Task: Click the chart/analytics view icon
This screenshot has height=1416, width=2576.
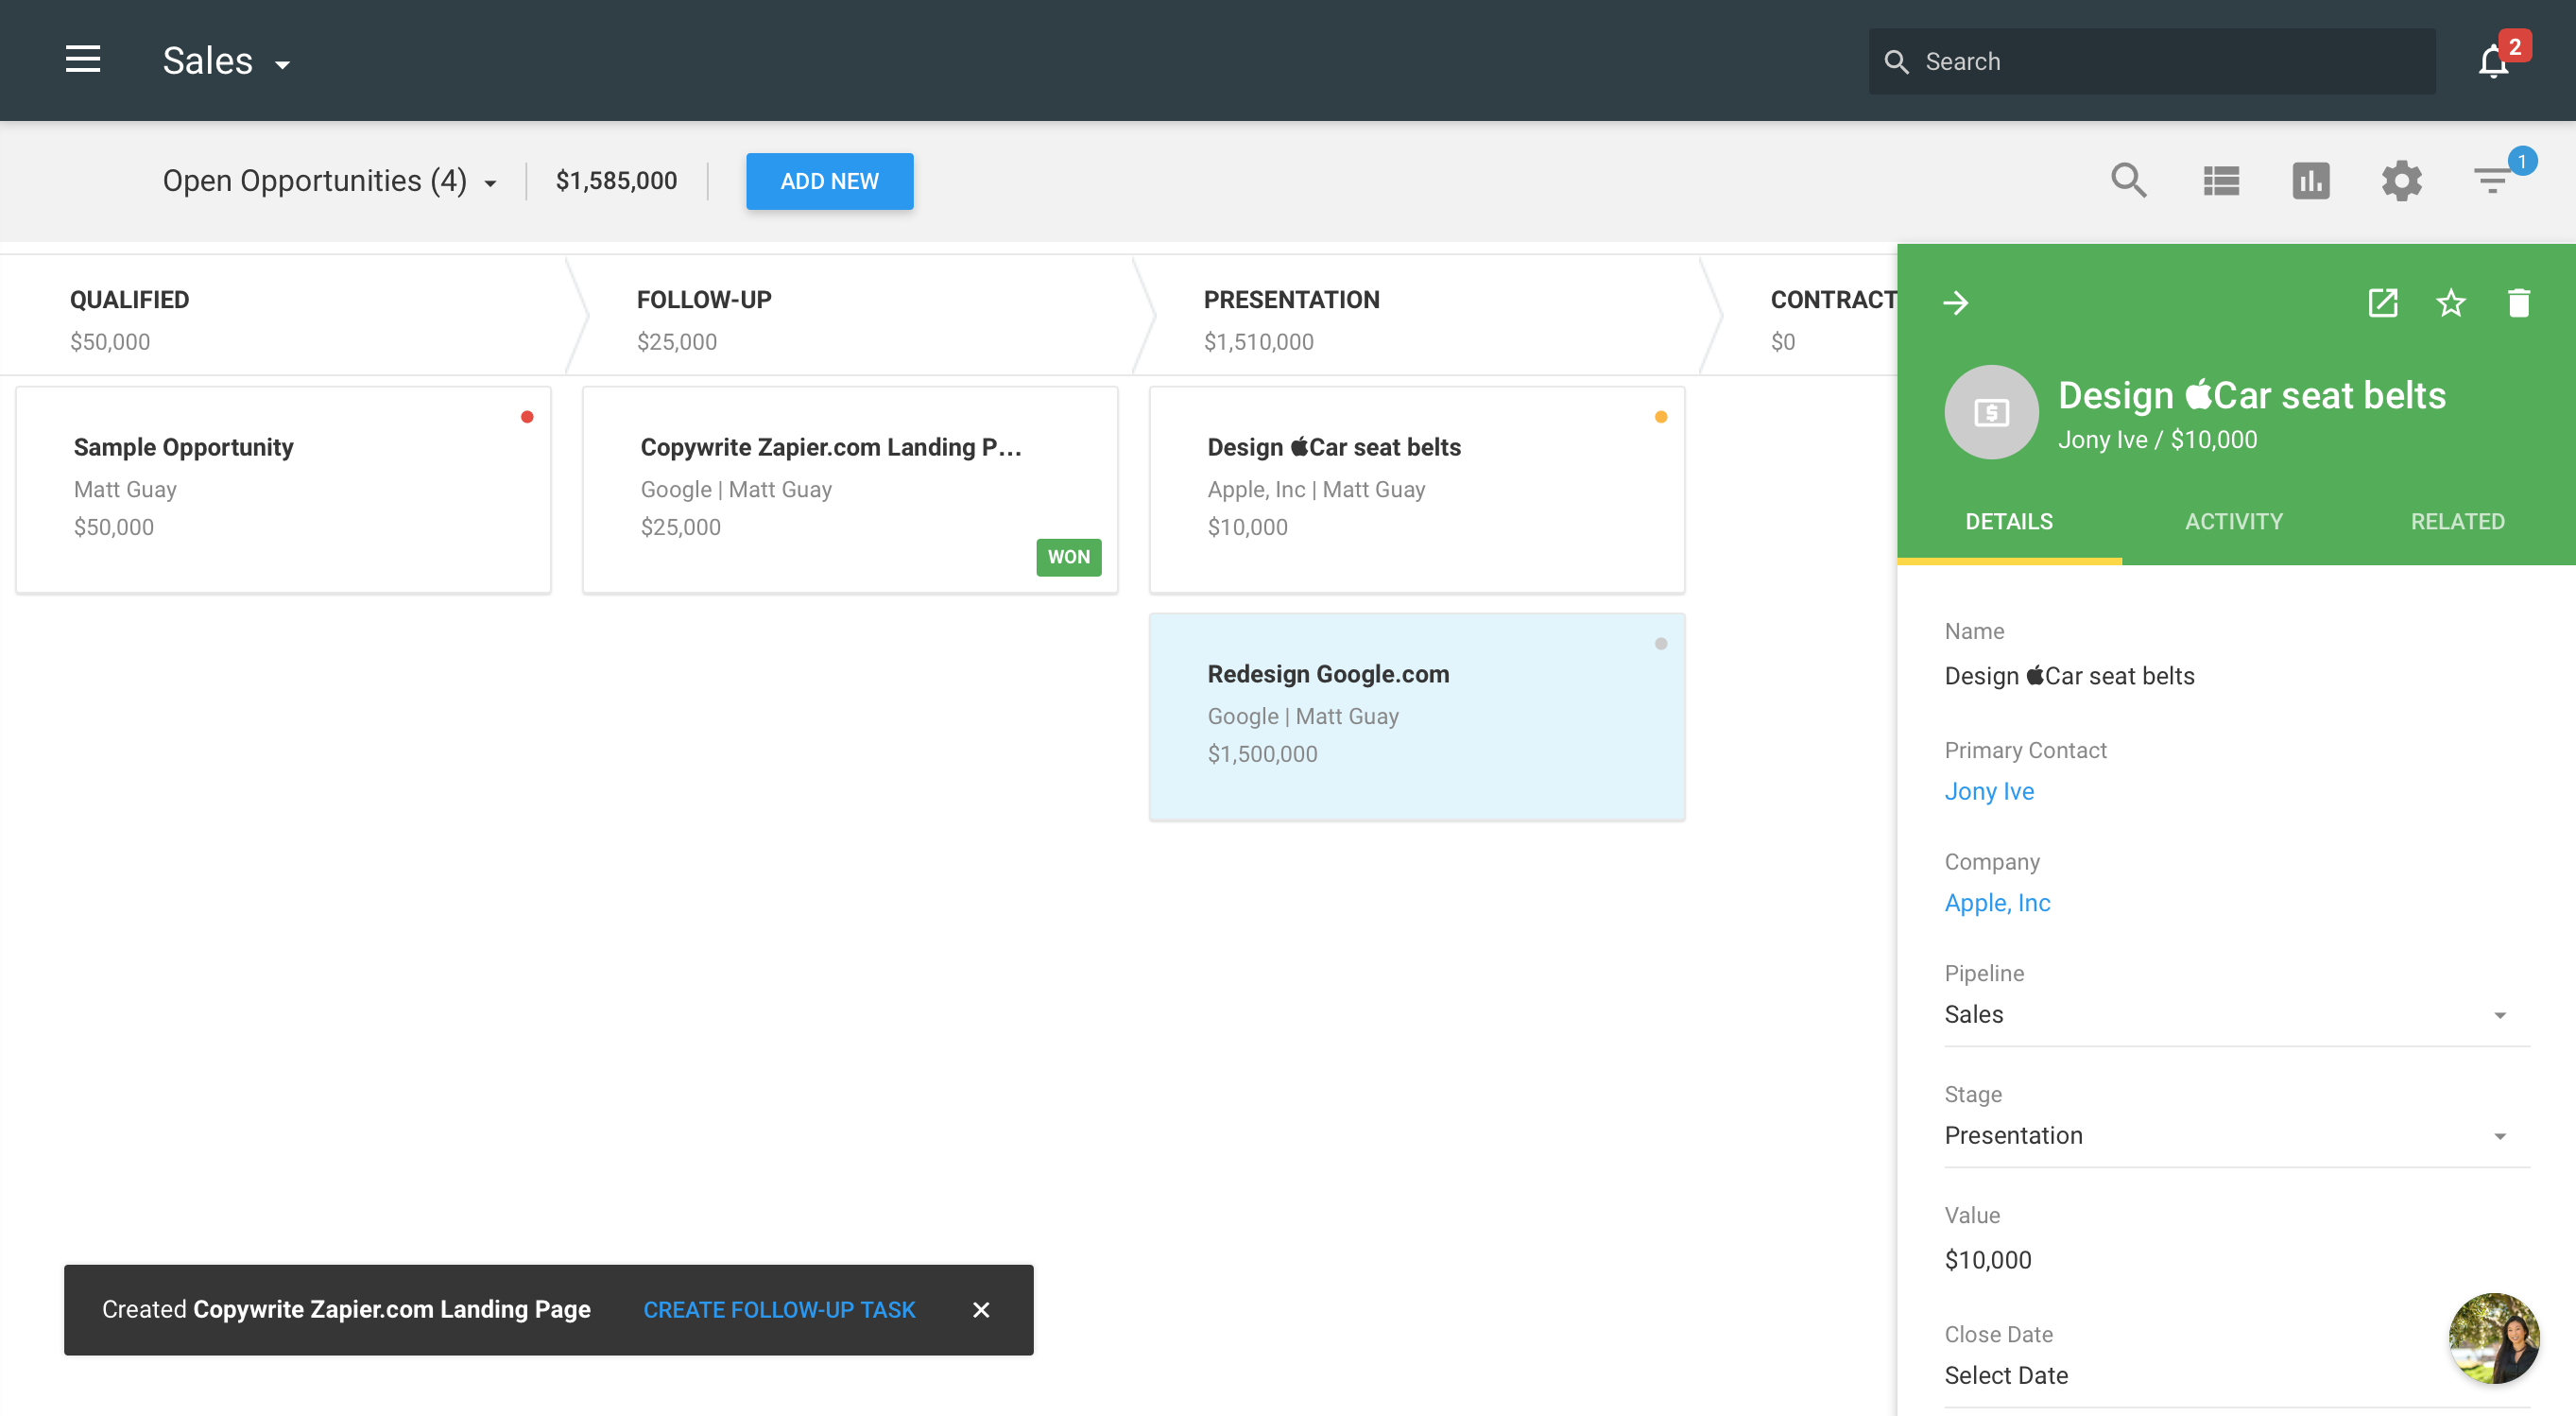Action: [x=2311, y=180]
